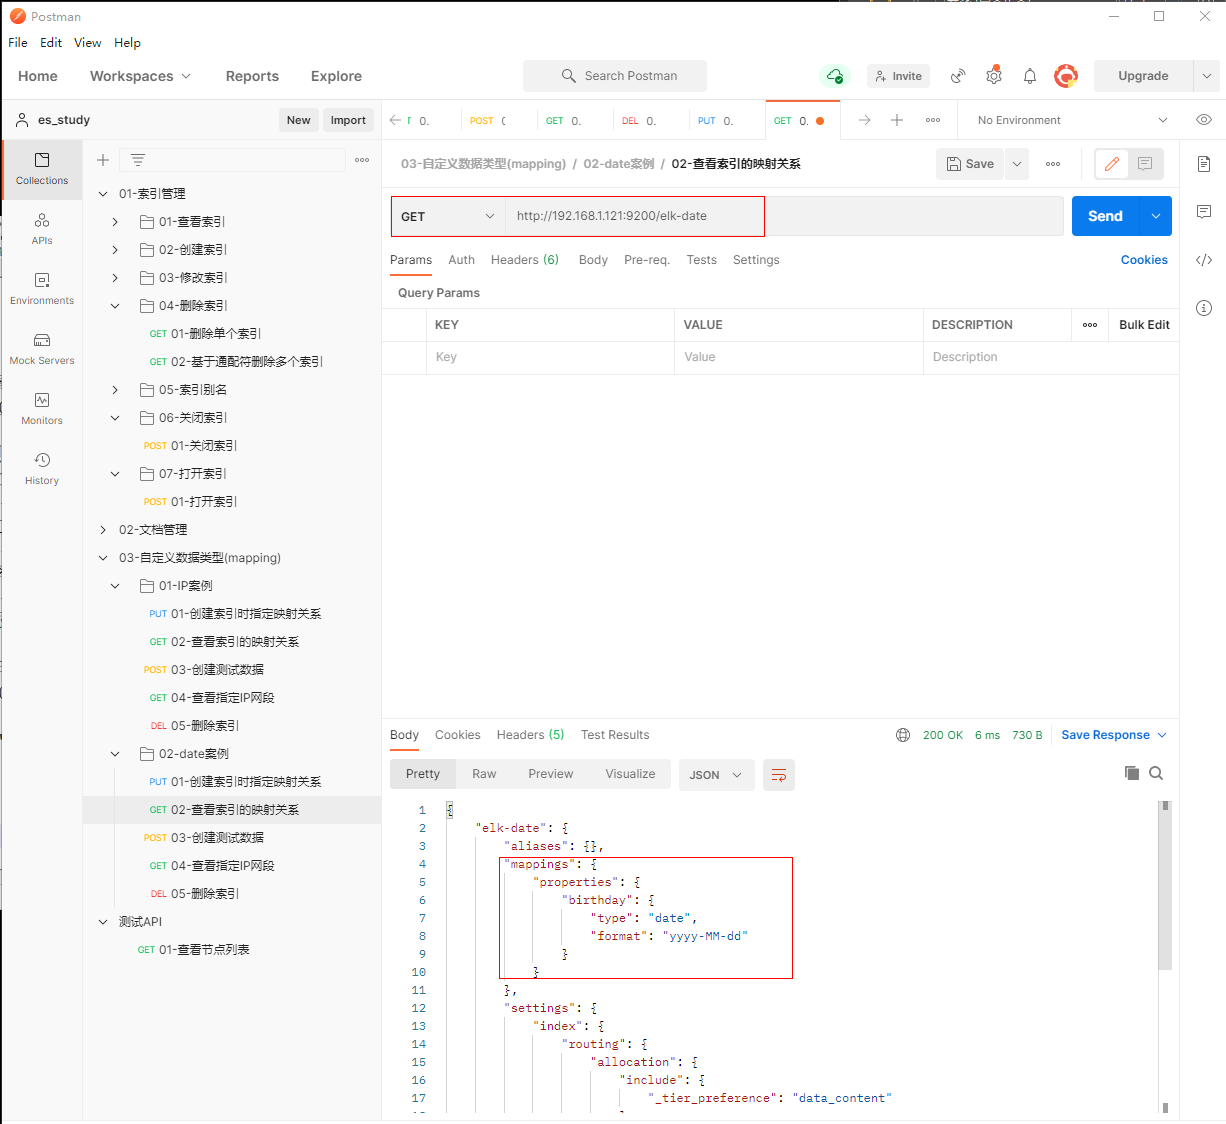The height and width of the screenshot is (1124, 1226).
Task: Open the Mock Servers panel
Action: 42,348
